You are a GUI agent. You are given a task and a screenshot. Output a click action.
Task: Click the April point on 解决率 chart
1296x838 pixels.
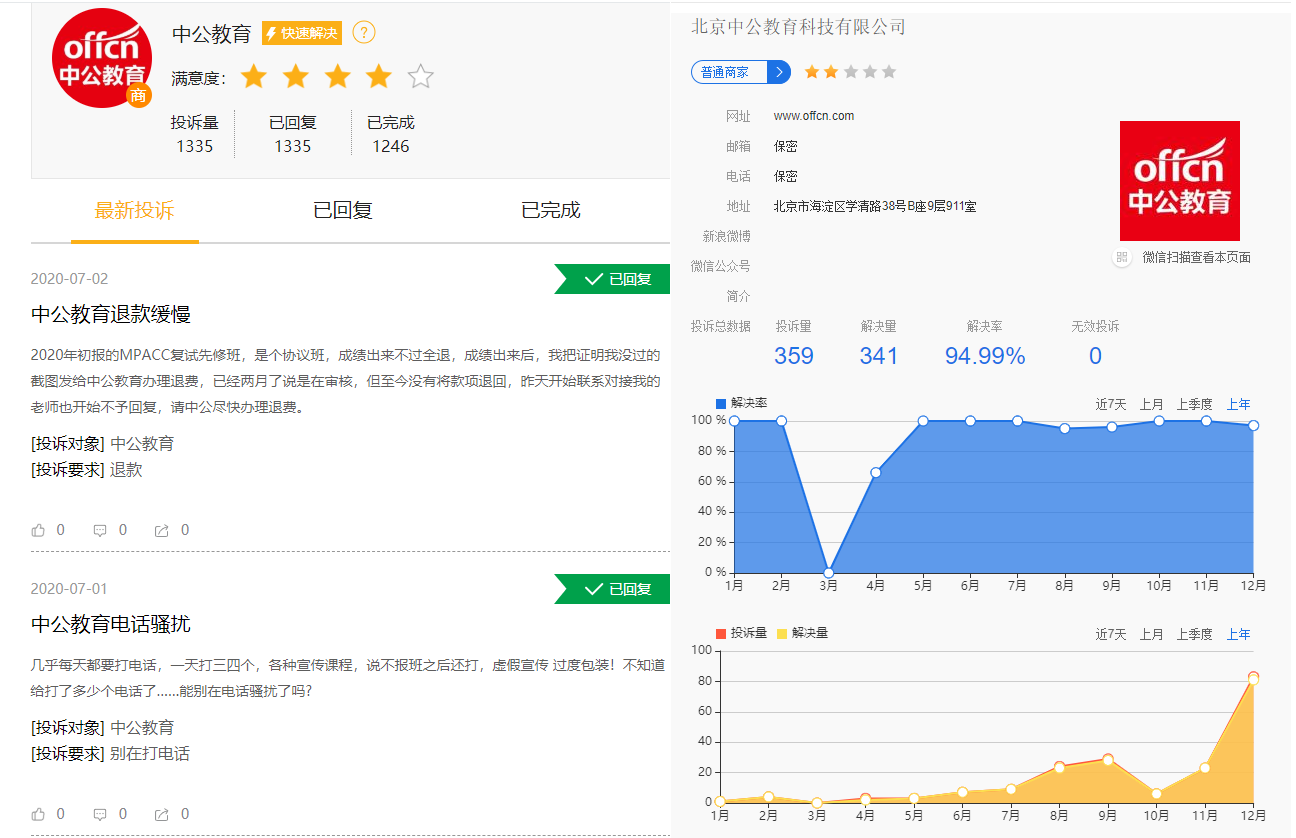click(875, 472)
